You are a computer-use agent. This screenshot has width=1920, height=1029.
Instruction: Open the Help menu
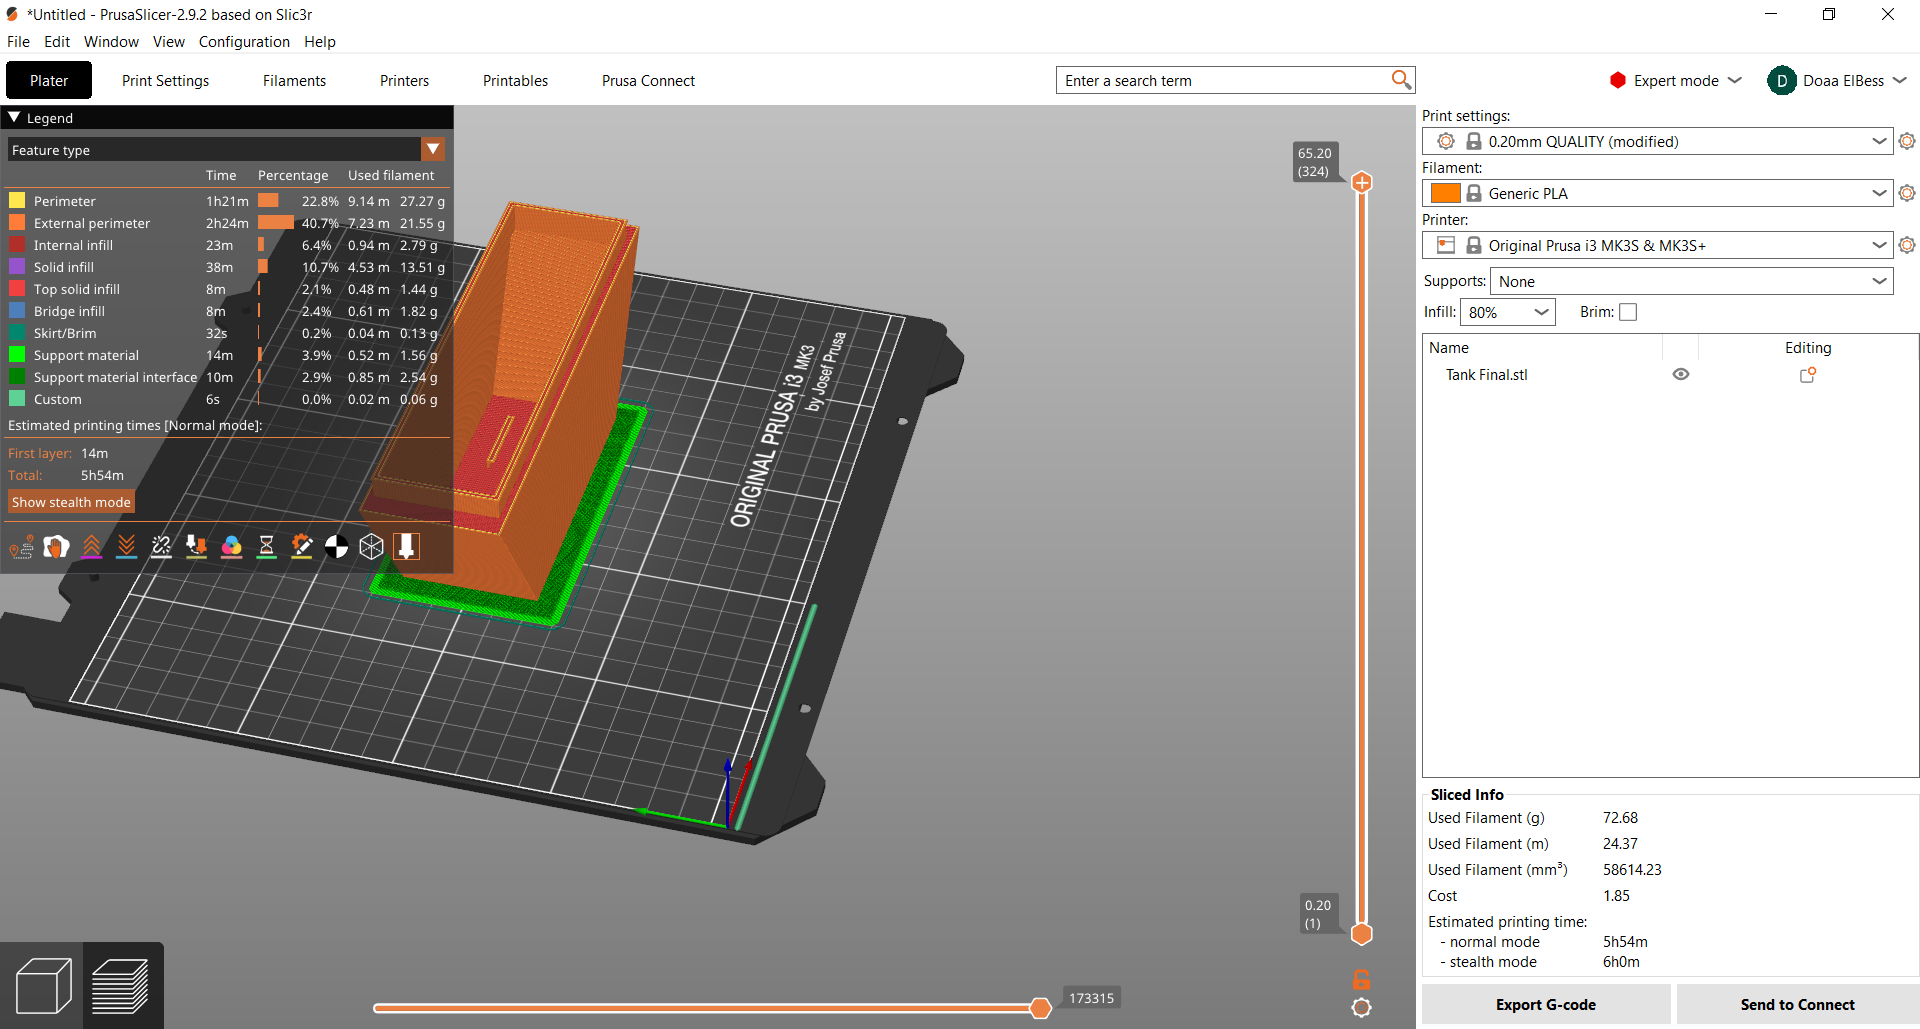[x=320, y=41]
